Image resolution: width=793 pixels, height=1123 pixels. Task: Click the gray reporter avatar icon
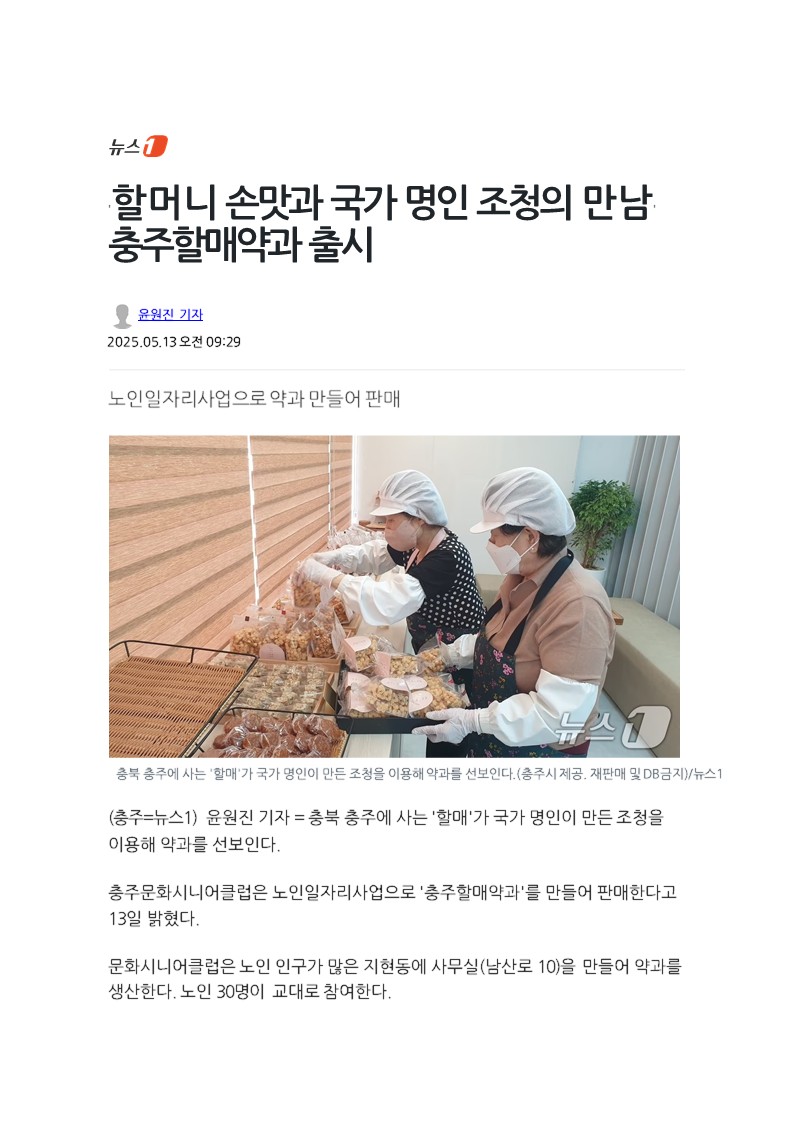(122, 315)
